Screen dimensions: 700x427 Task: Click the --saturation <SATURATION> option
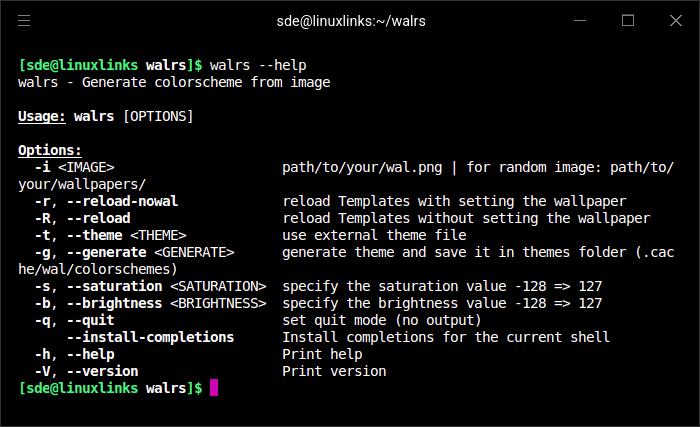pos(167,286)
